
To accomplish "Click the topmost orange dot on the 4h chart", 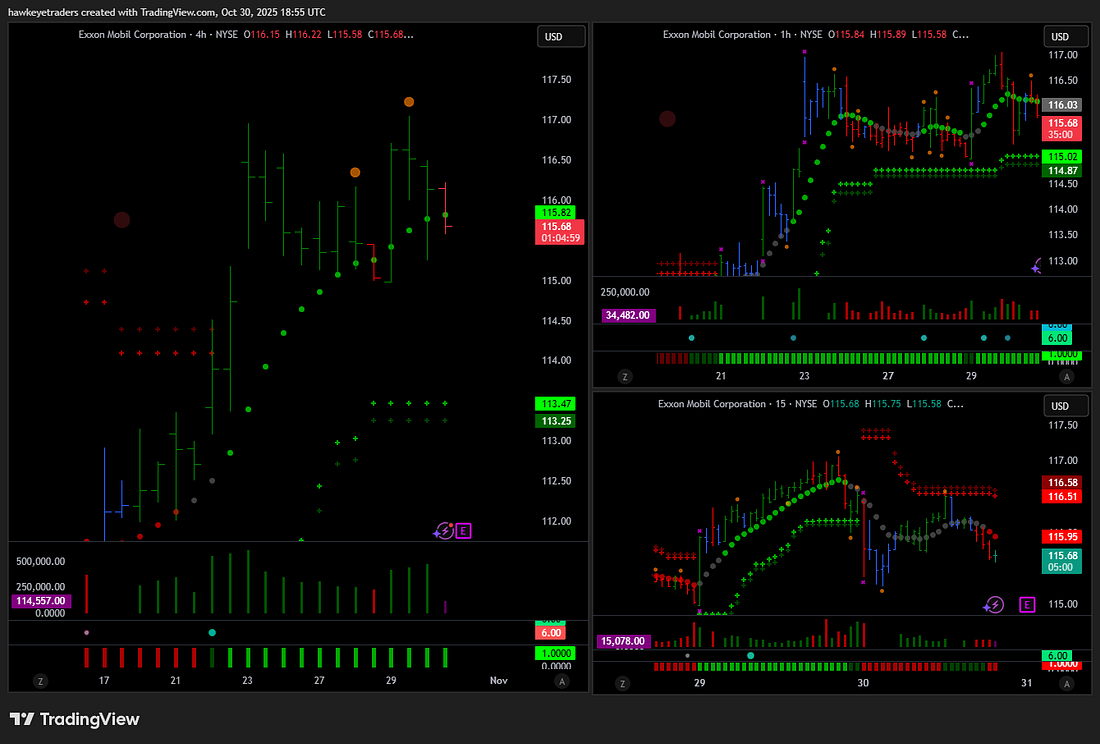I will [409, 102].
